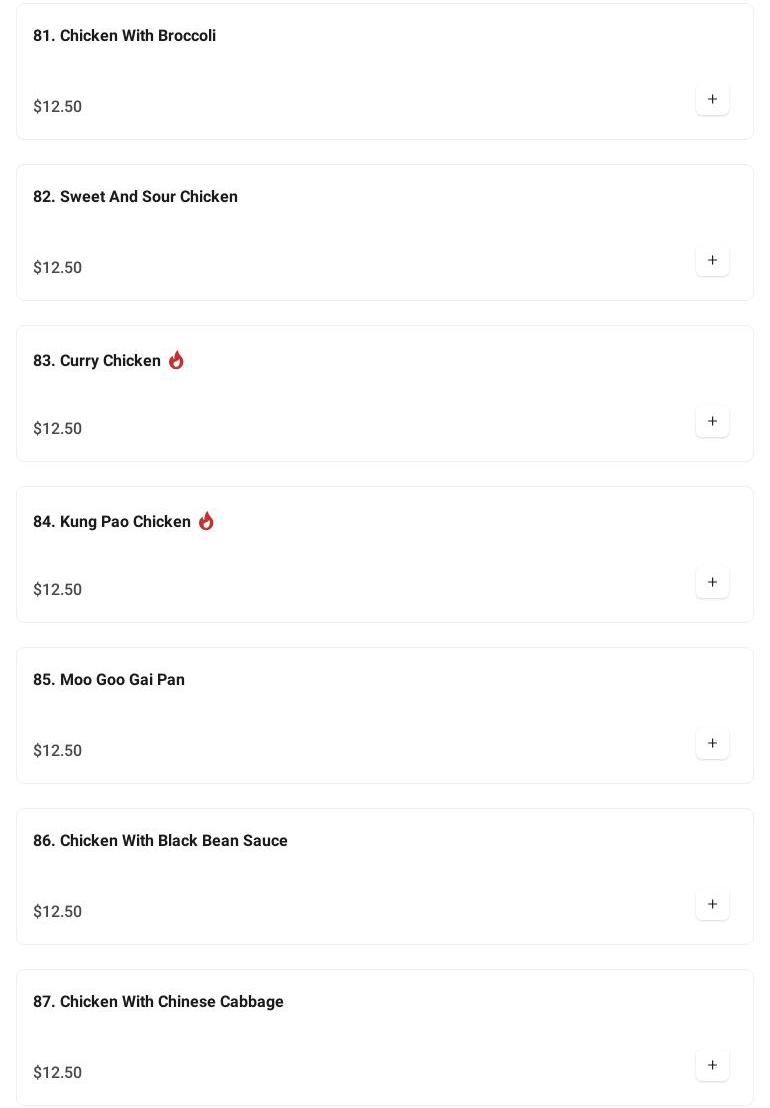Screen dimensions: 770x1108
Task: Select the price below Kung Pao Chicken
Action: tap(58, 590)
